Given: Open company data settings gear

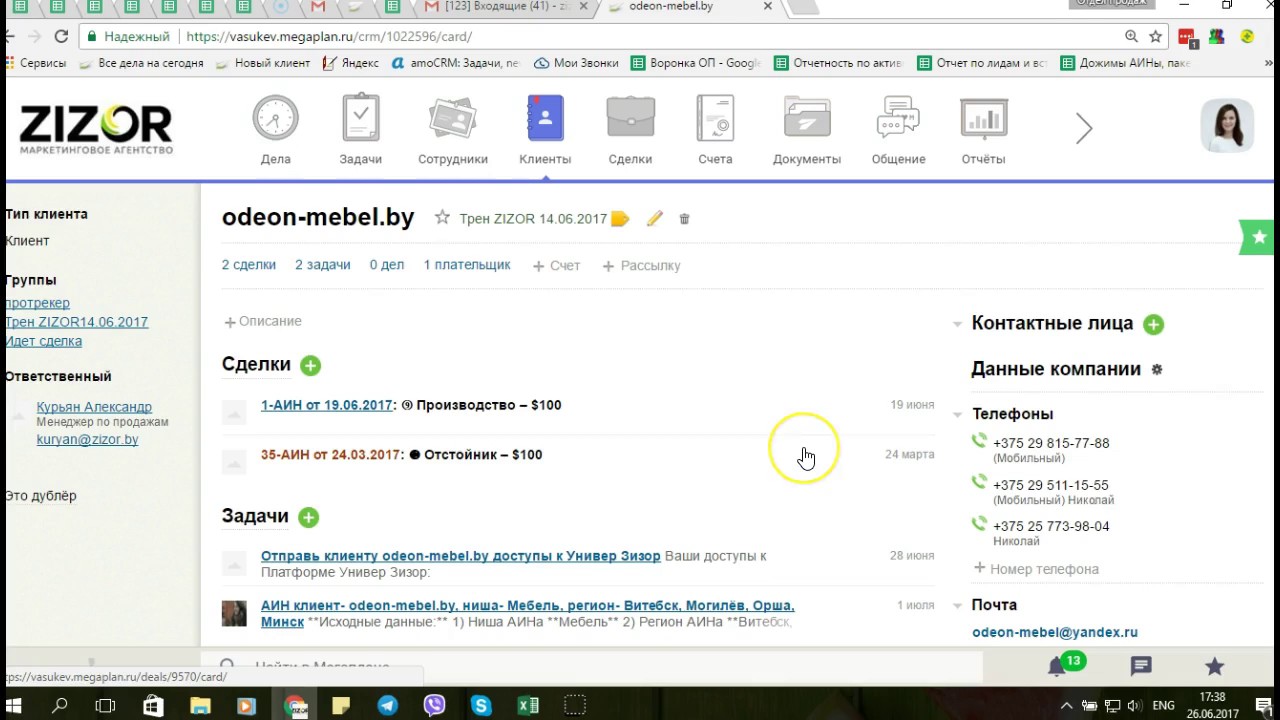Looking at the screenshot, I should 1157,369.
